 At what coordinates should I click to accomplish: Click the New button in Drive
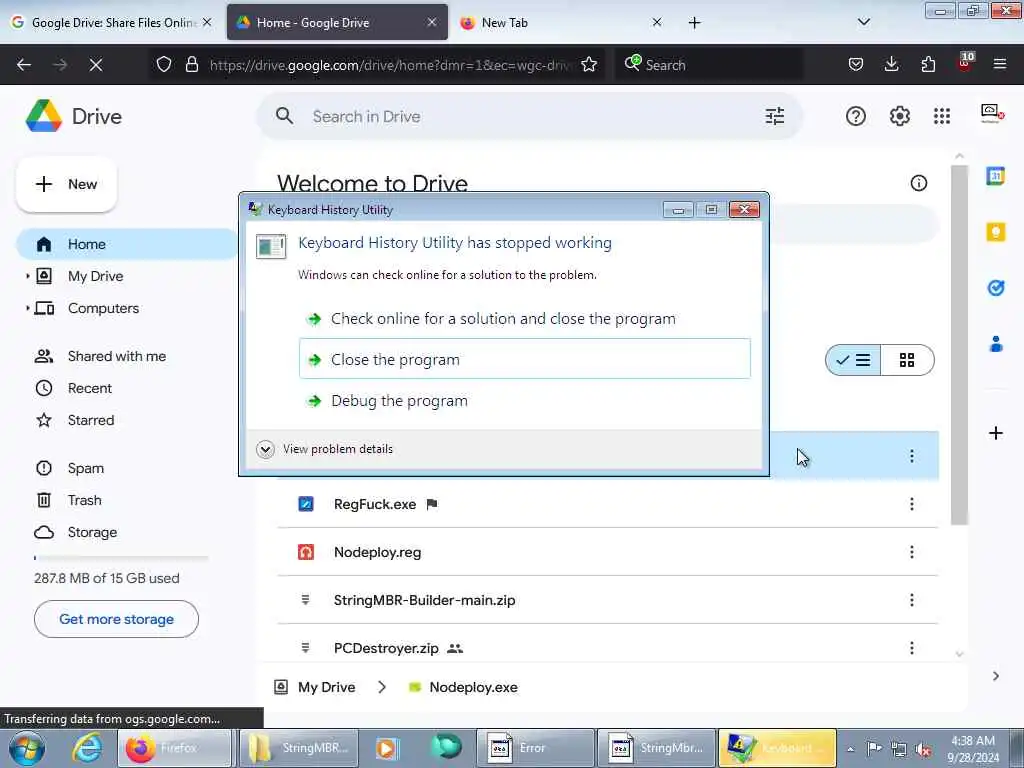(66, 184)
